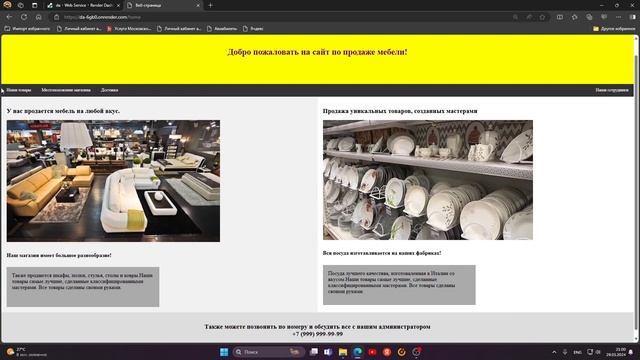Screen dimensions: 640x360
Task: Open the collections icon in the toolbar
Action: [589, 17]
